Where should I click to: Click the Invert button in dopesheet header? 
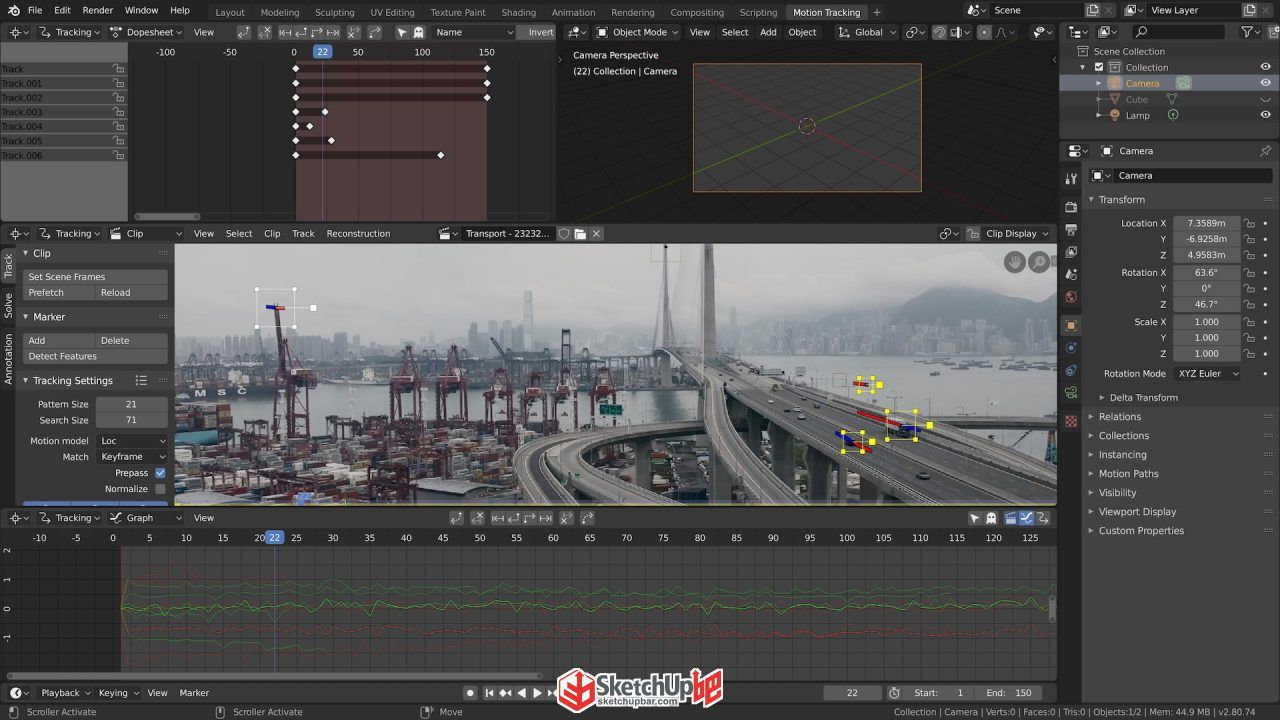pos(536,32)
